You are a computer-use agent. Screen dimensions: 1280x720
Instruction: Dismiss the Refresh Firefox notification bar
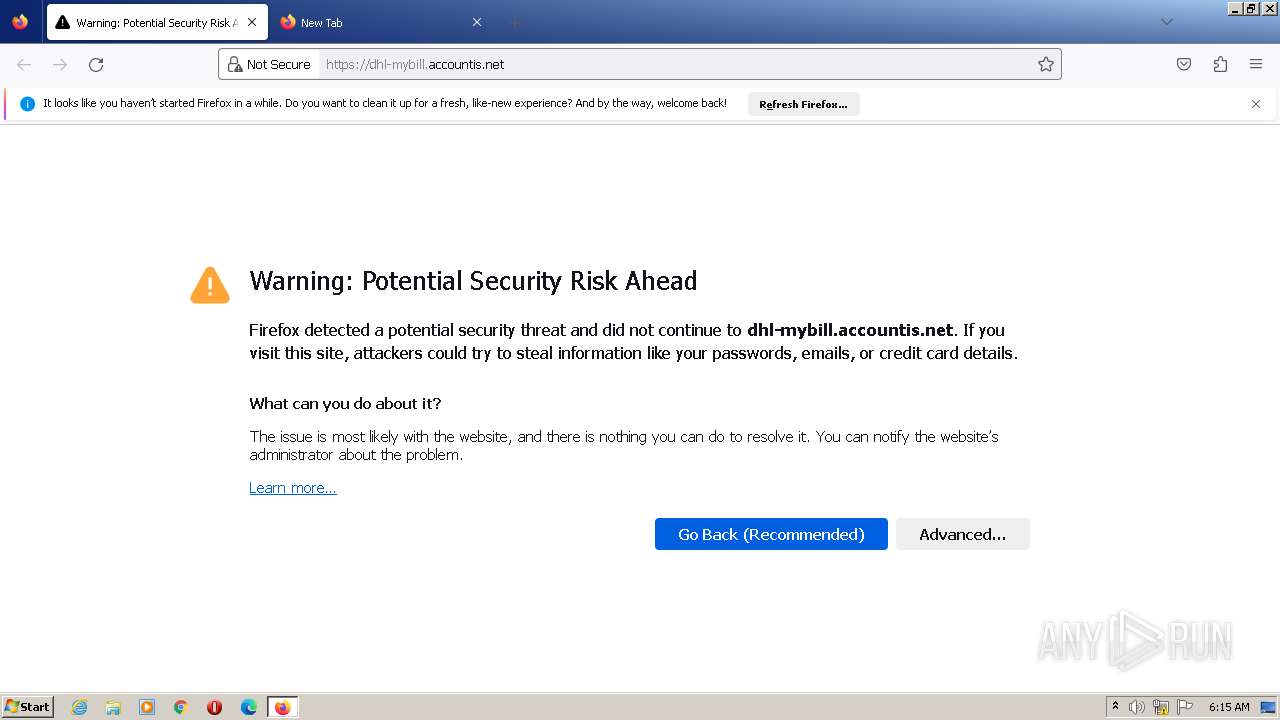pyautogui.click(x=1256, y=104)
